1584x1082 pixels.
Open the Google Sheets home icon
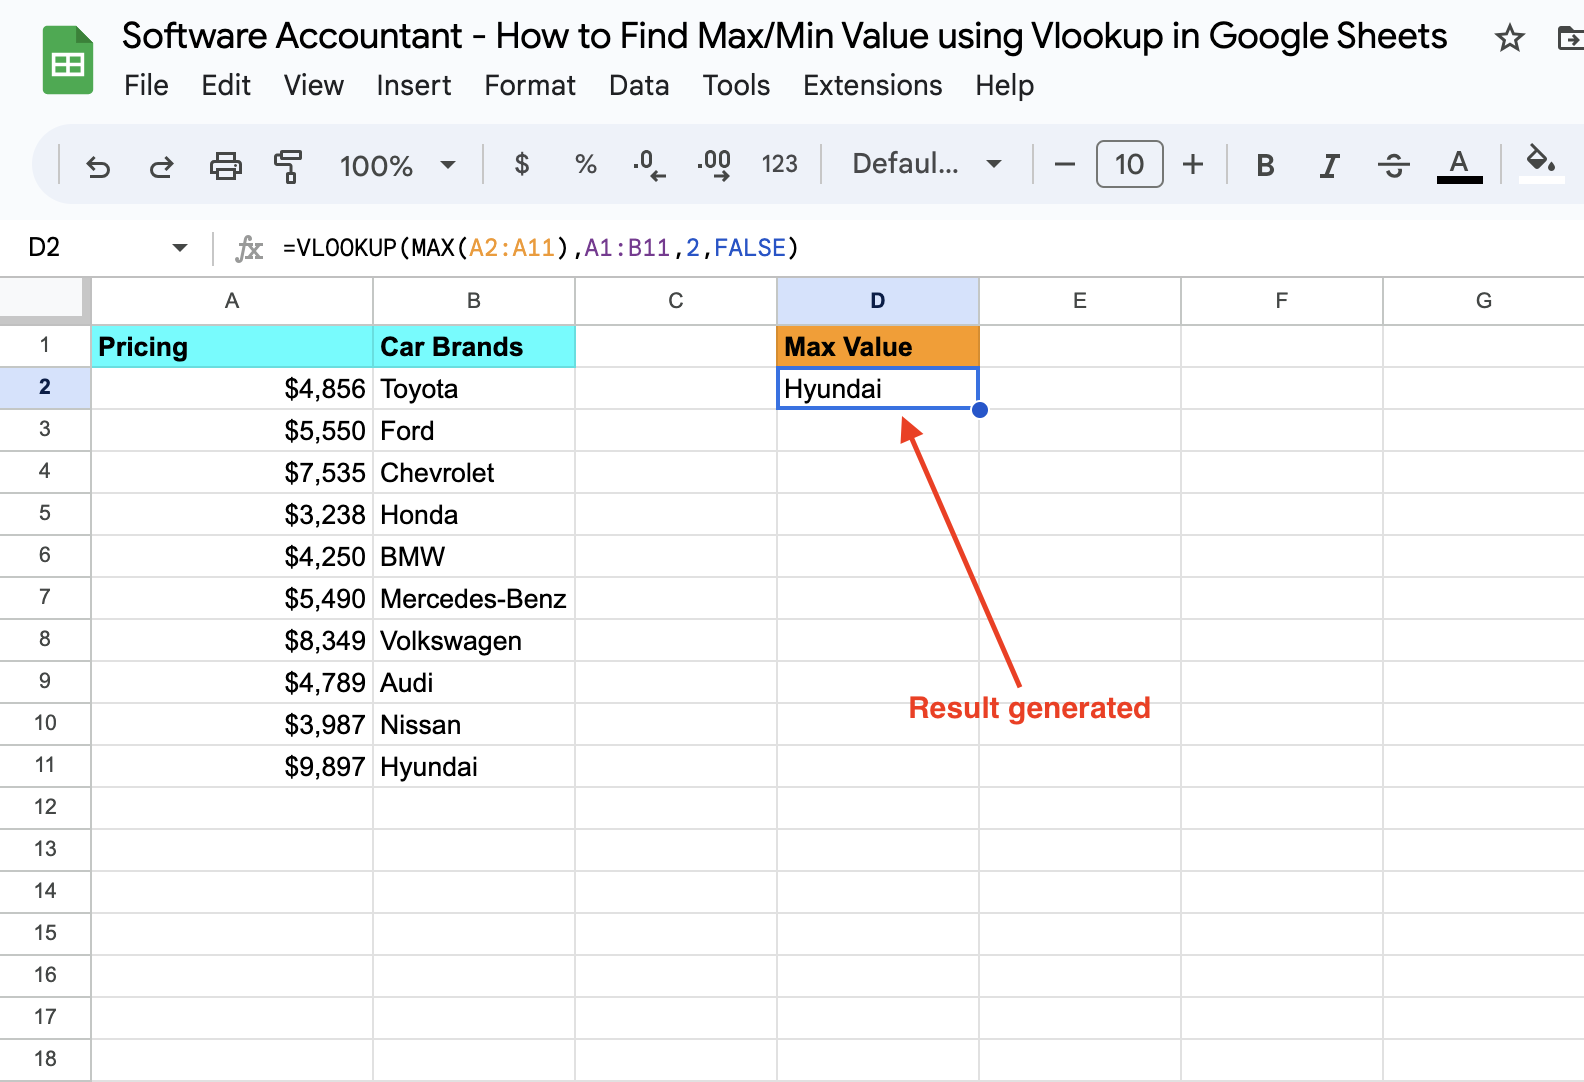pos(67,61)
